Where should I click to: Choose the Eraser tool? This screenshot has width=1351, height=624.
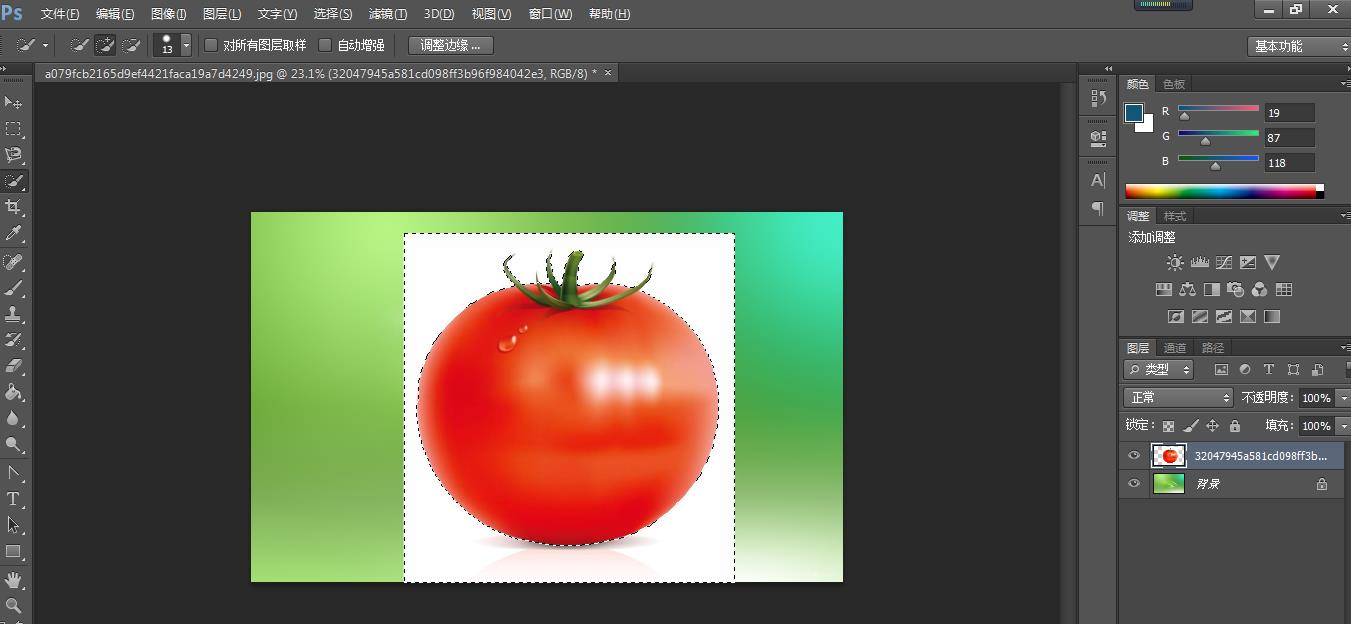click(x=13, y=366)
